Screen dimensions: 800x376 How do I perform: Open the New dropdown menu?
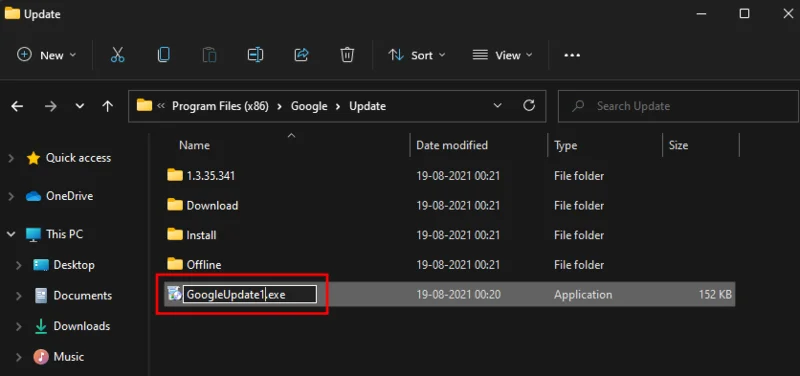pos(46,55)
